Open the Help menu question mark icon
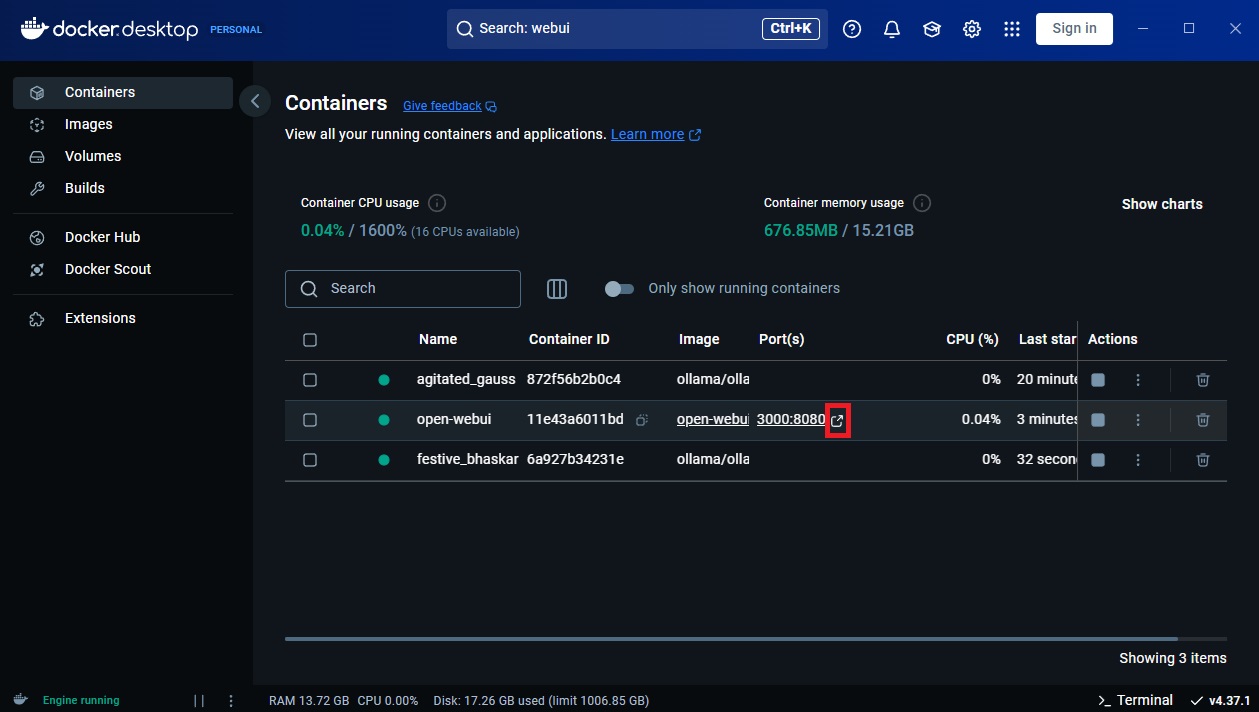The height and width of the screenshot is (712, 1259). coord(852,29)
